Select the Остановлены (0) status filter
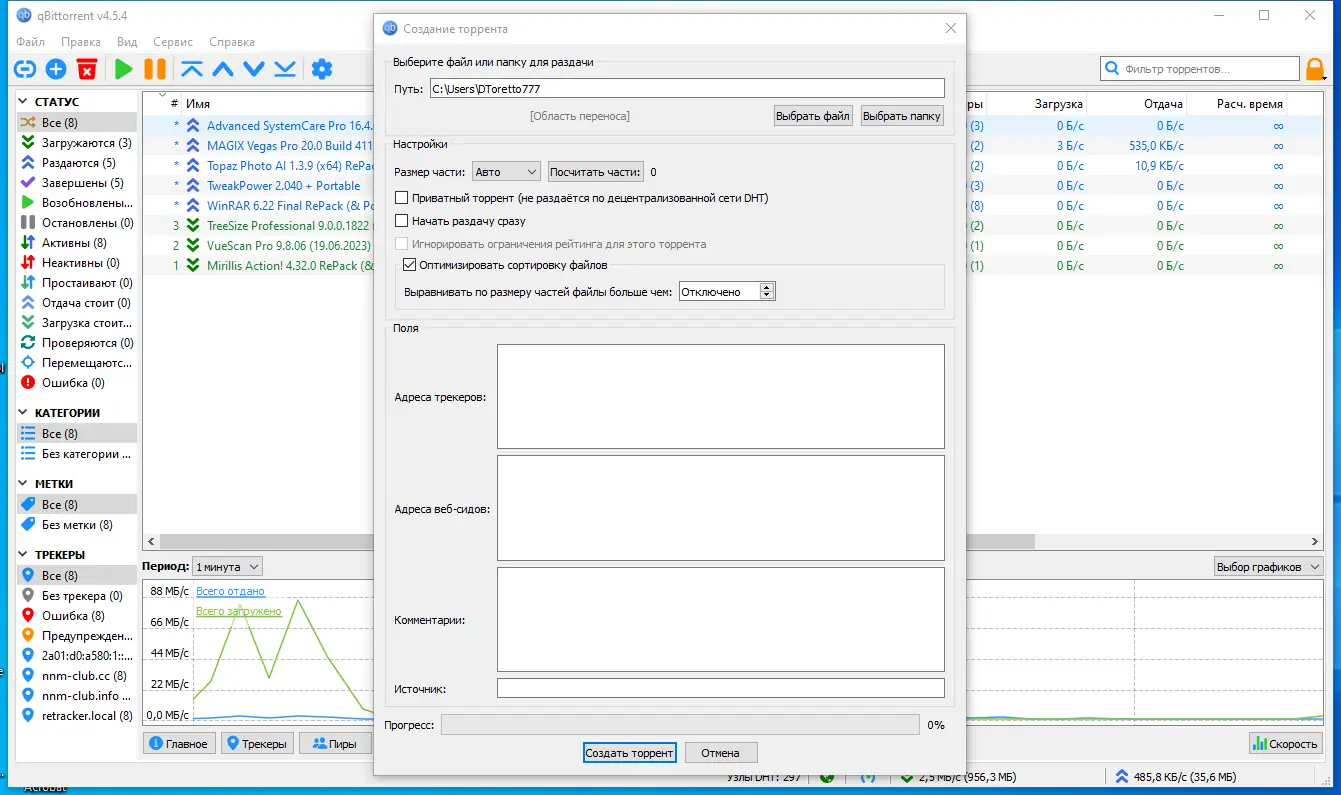Screen dimensions: 1341x795 pos(76,223)
